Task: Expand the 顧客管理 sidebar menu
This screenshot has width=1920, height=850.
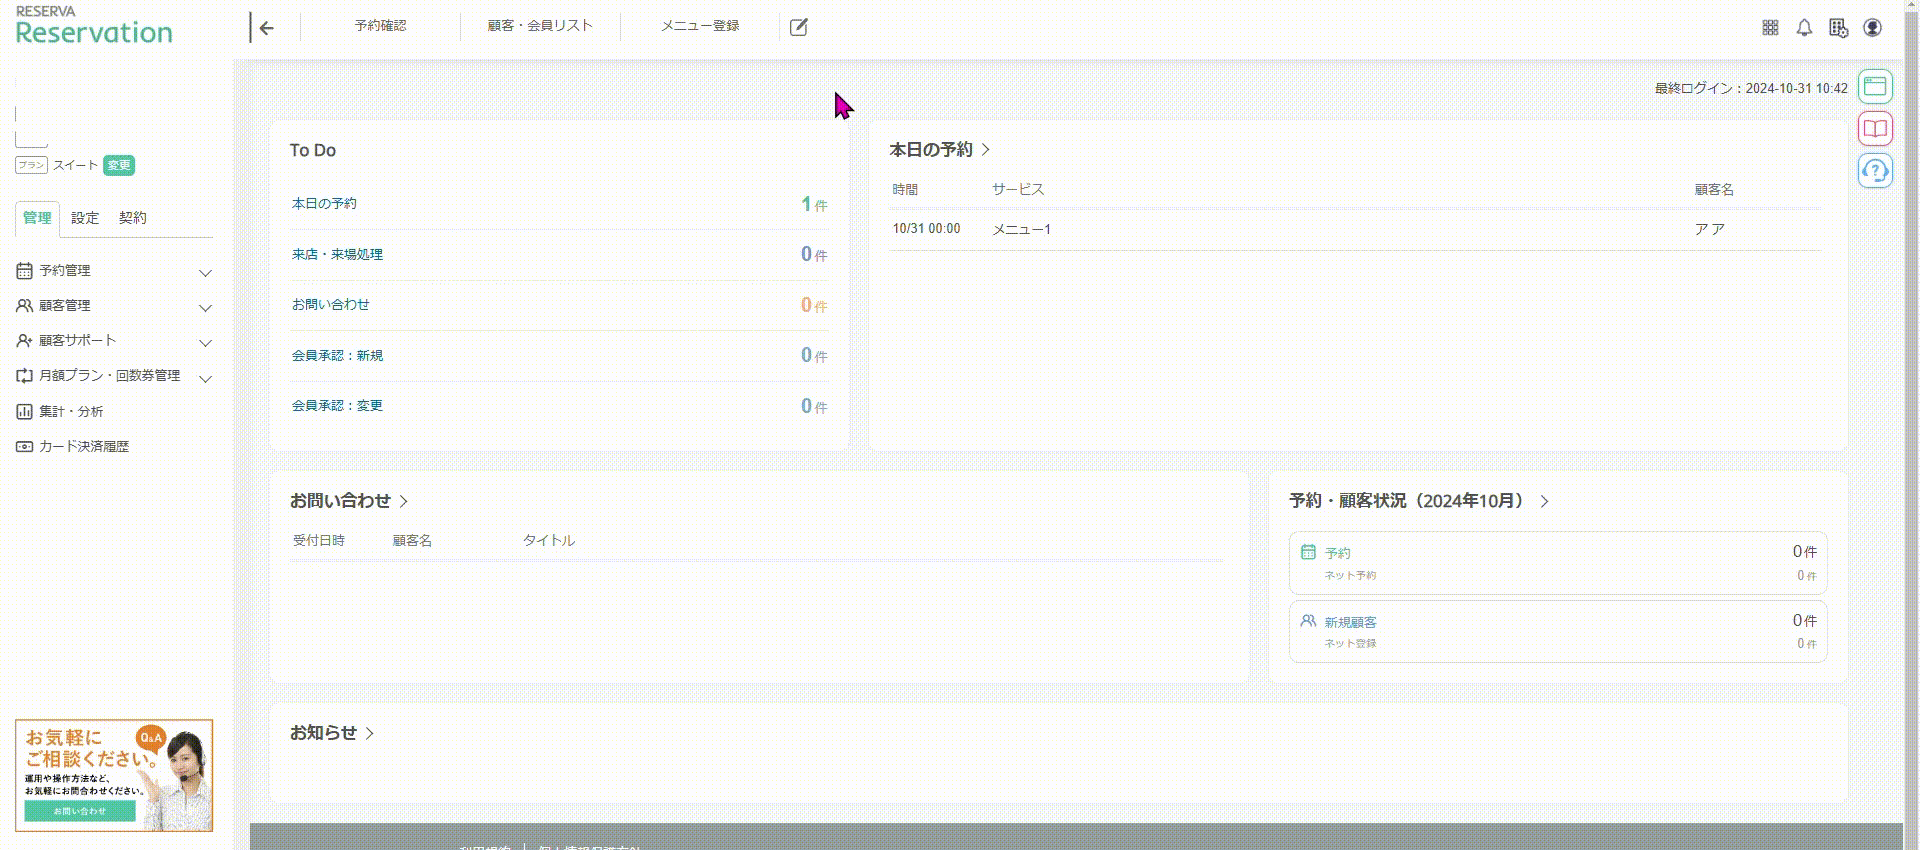Action: tap(114, 306)
